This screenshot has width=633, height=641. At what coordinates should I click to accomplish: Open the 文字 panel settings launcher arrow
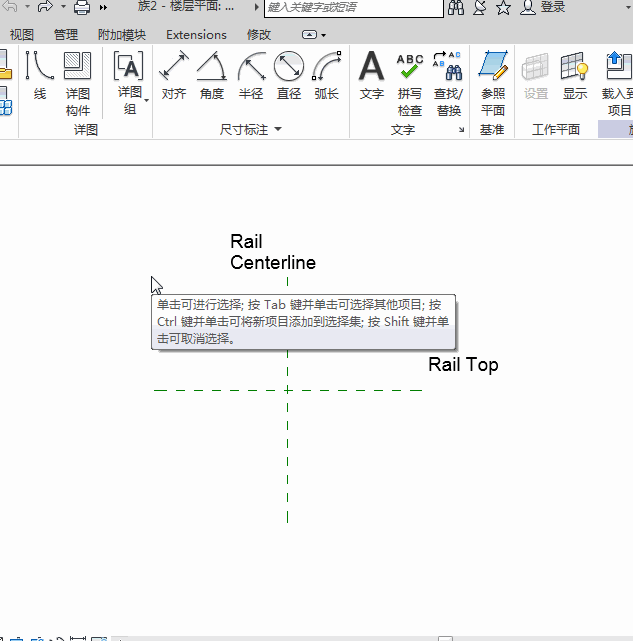coord(460,130)
